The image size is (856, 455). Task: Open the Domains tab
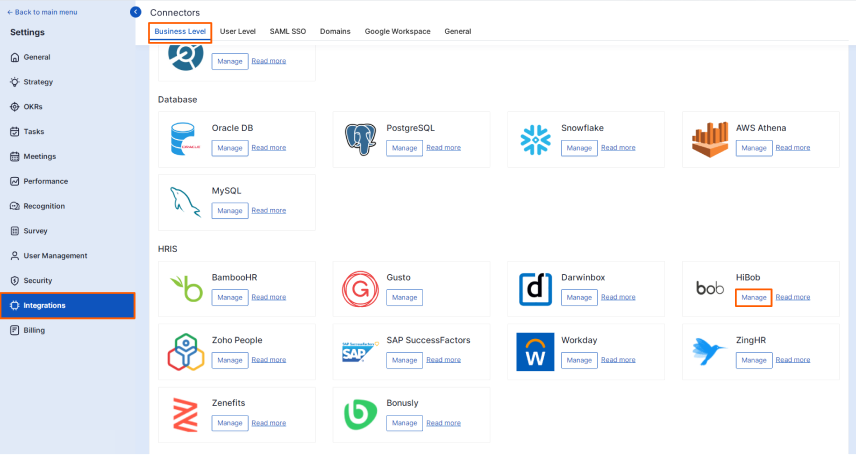[x=335, y=32]
